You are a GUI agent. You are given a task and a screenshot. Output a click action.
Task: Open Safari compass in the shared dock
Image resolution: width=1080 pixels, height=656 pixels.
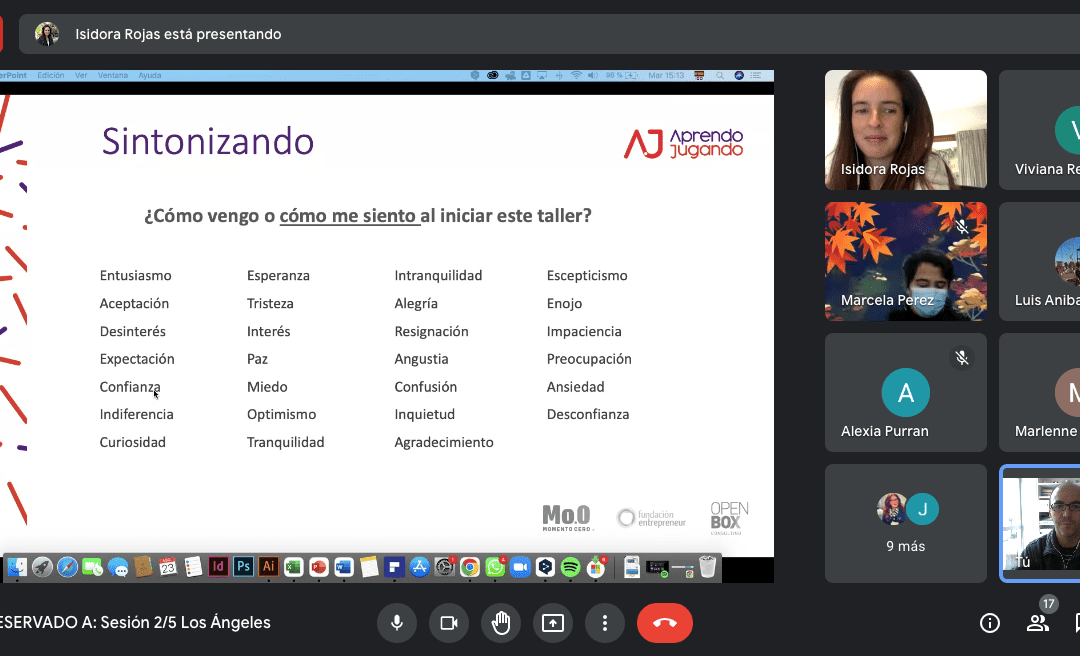pyautogui.click(x=68, y=567)
